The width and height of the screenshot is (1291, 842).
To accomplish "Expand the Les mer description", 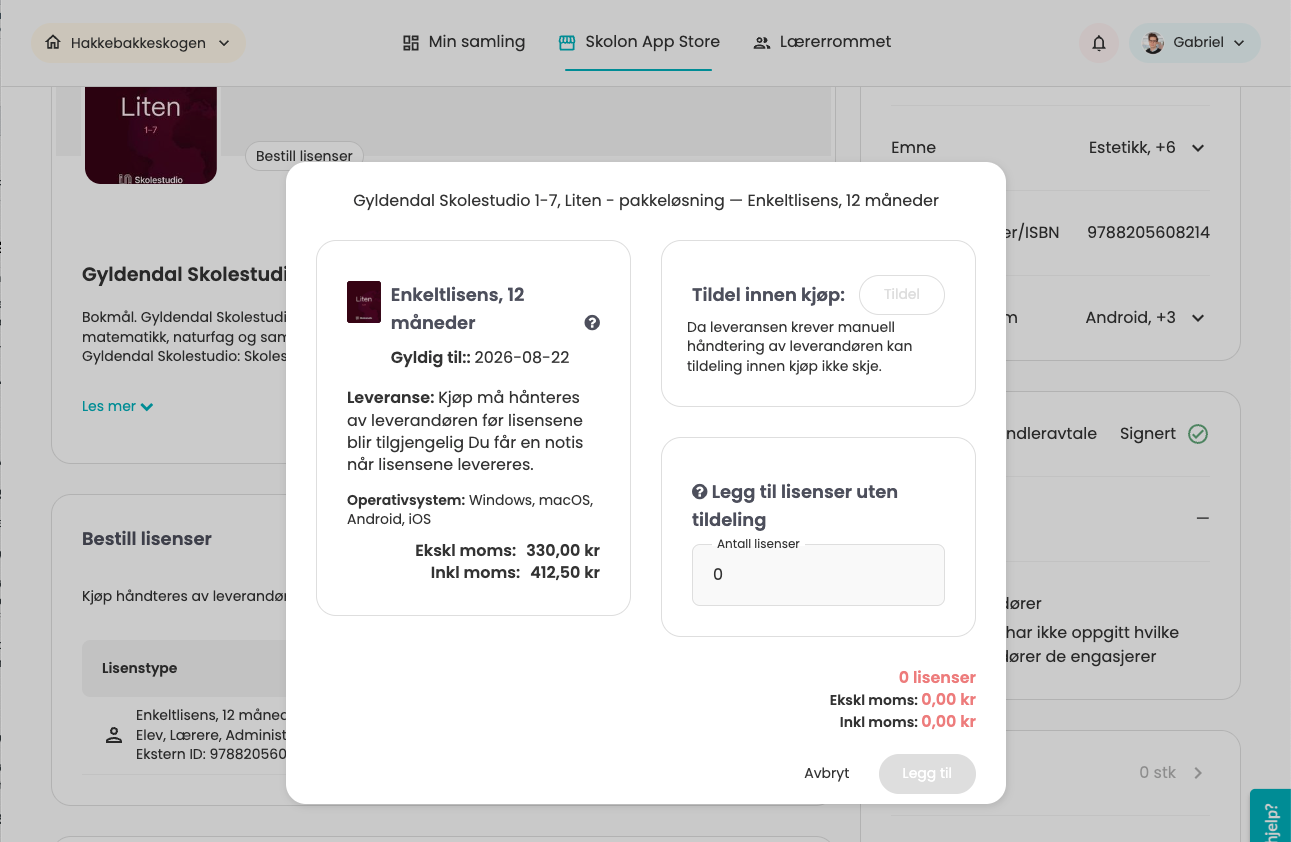I will coord(117,406).
